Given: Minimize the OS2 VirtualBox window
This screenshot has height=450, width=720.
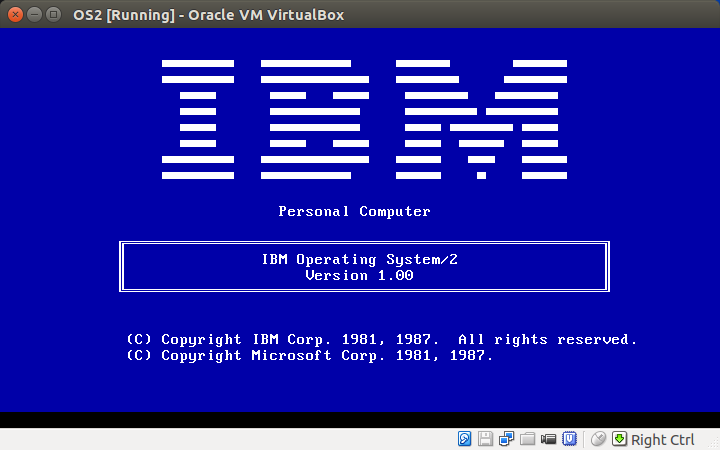Looking at the screenshot, I should [x=34, y=15].
